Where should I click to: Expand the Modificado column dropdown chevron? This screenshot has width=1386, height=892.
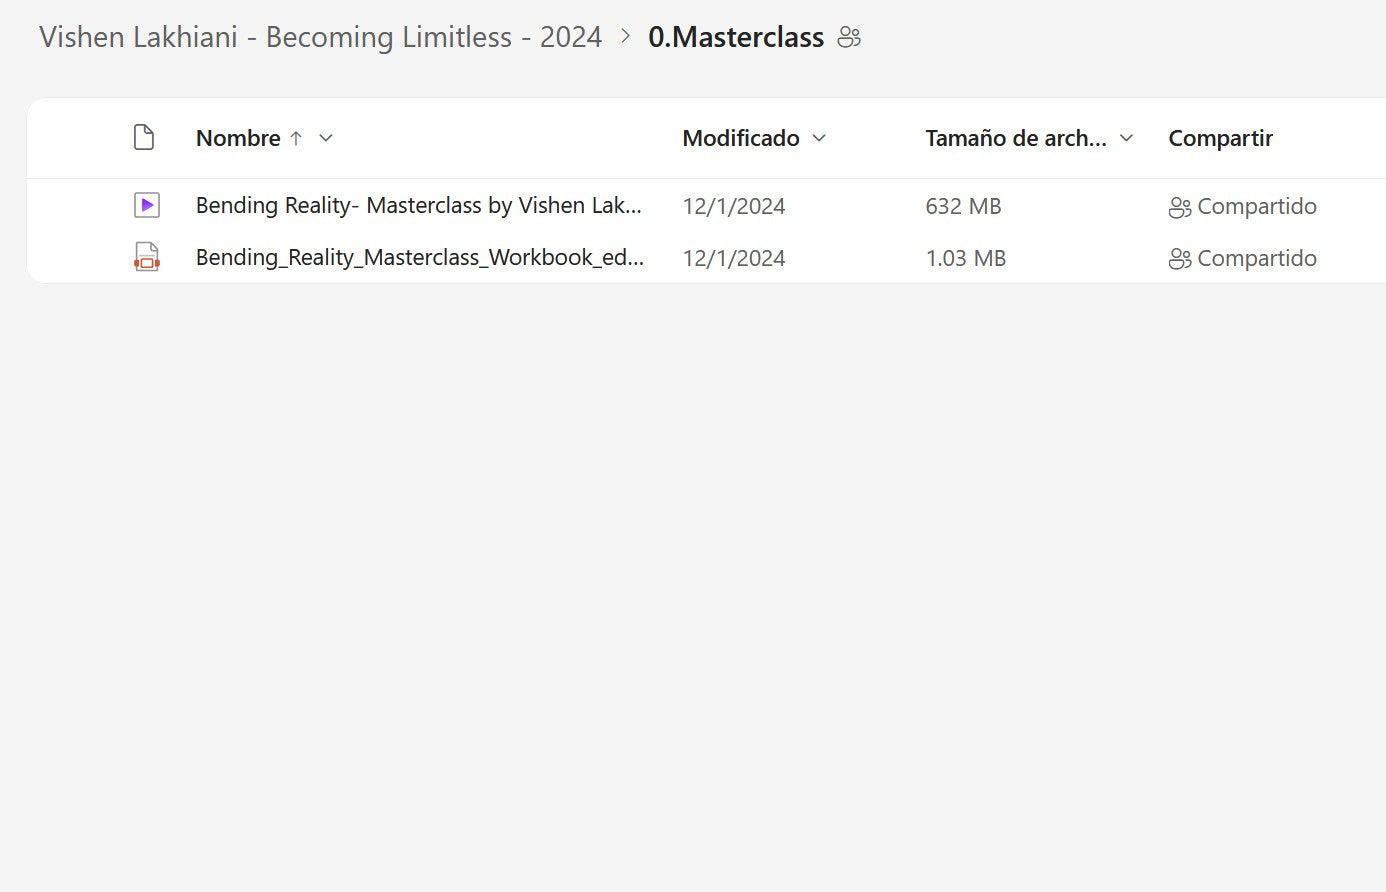(819, 138)
